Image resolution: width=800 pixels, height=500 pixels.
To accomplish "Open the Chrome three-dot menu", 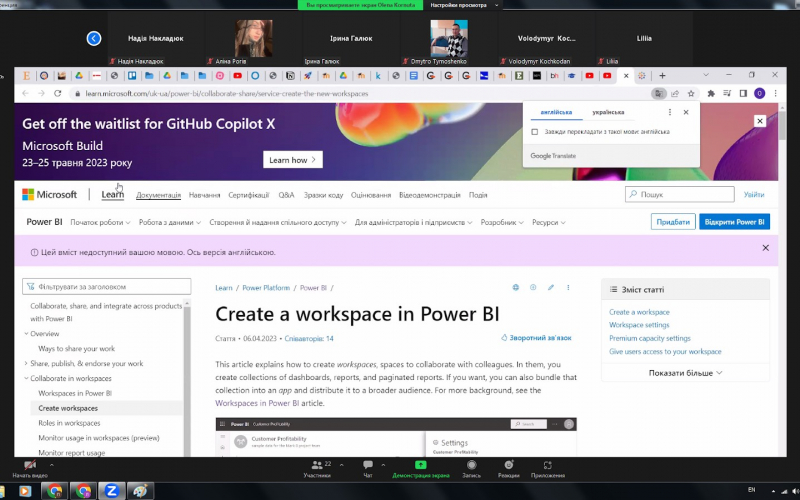I will tap(776, 93).
